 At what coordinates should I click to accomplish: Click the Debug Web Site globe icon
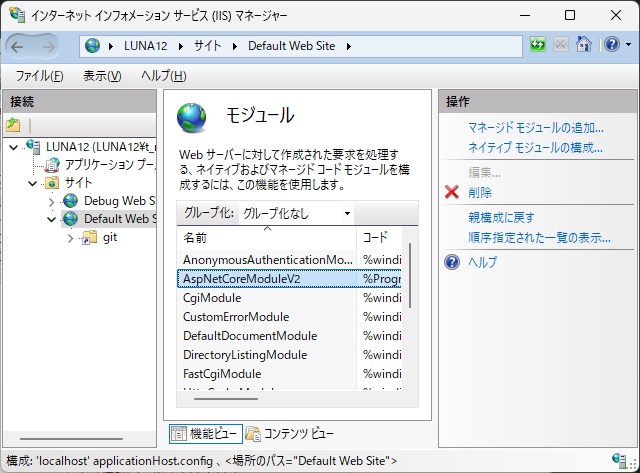pyautogui.click(x=71, y=200)
